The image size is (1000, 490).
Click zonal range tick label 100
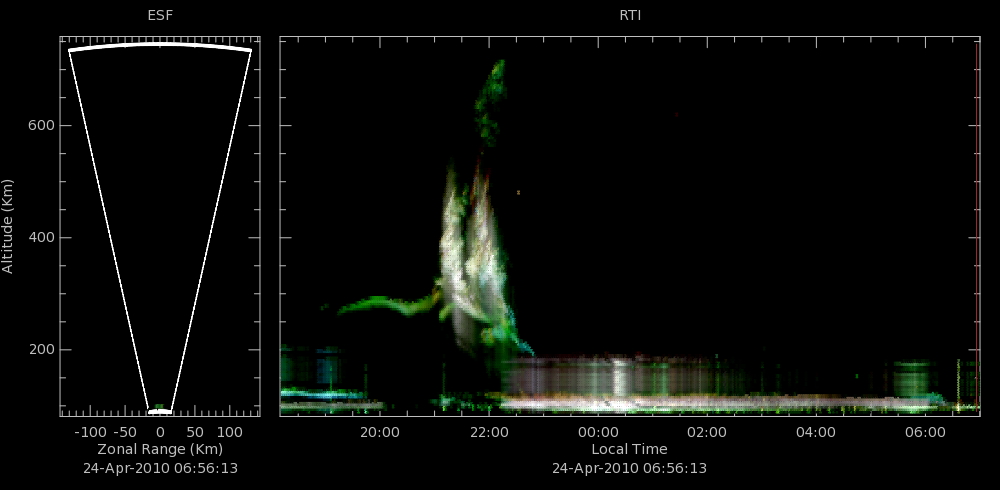coord(230,433)
